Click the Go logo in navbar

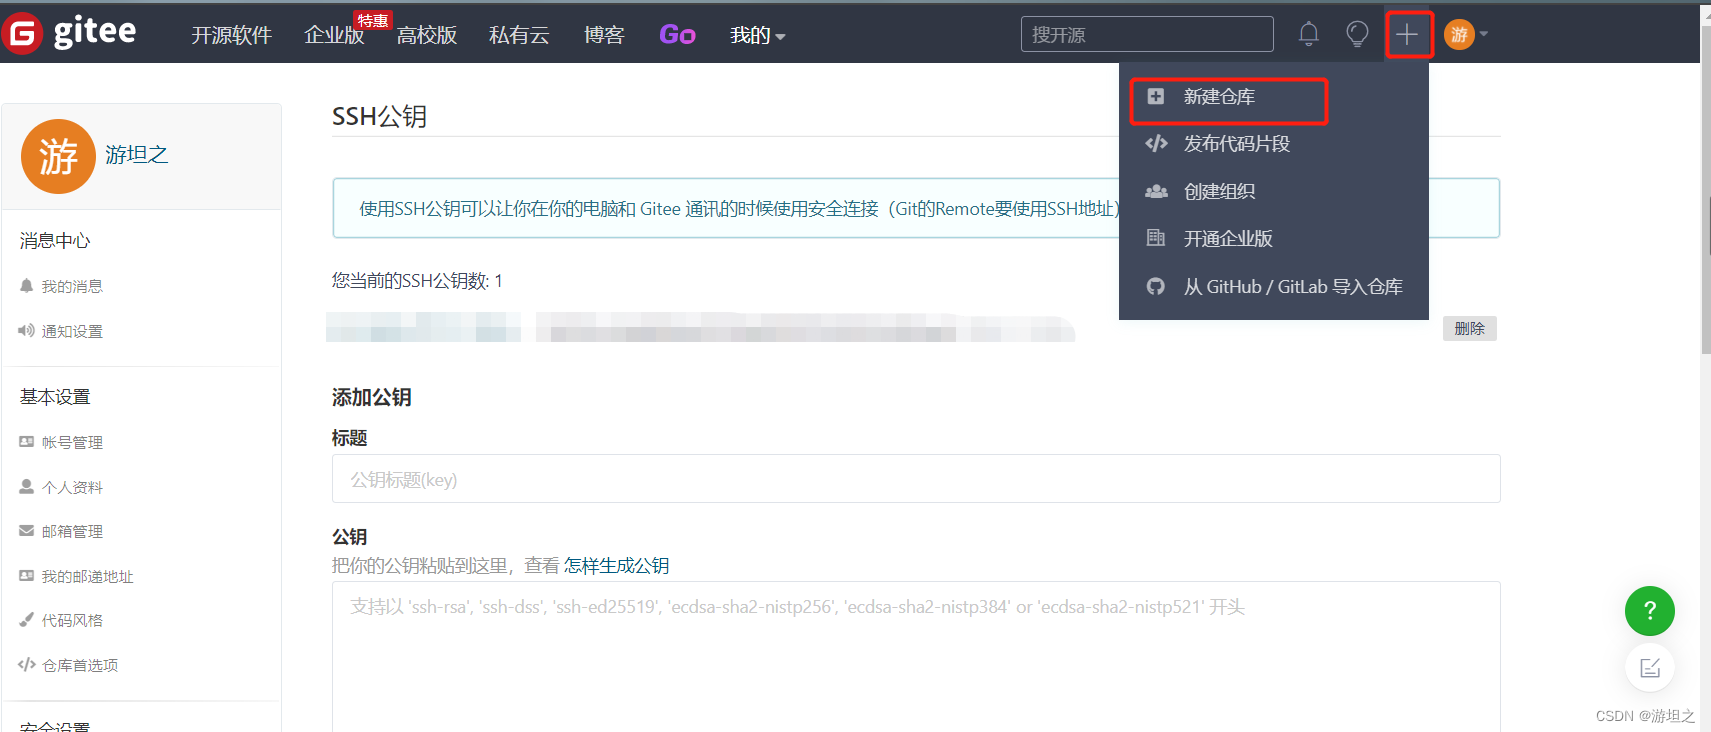click(677, 35)
